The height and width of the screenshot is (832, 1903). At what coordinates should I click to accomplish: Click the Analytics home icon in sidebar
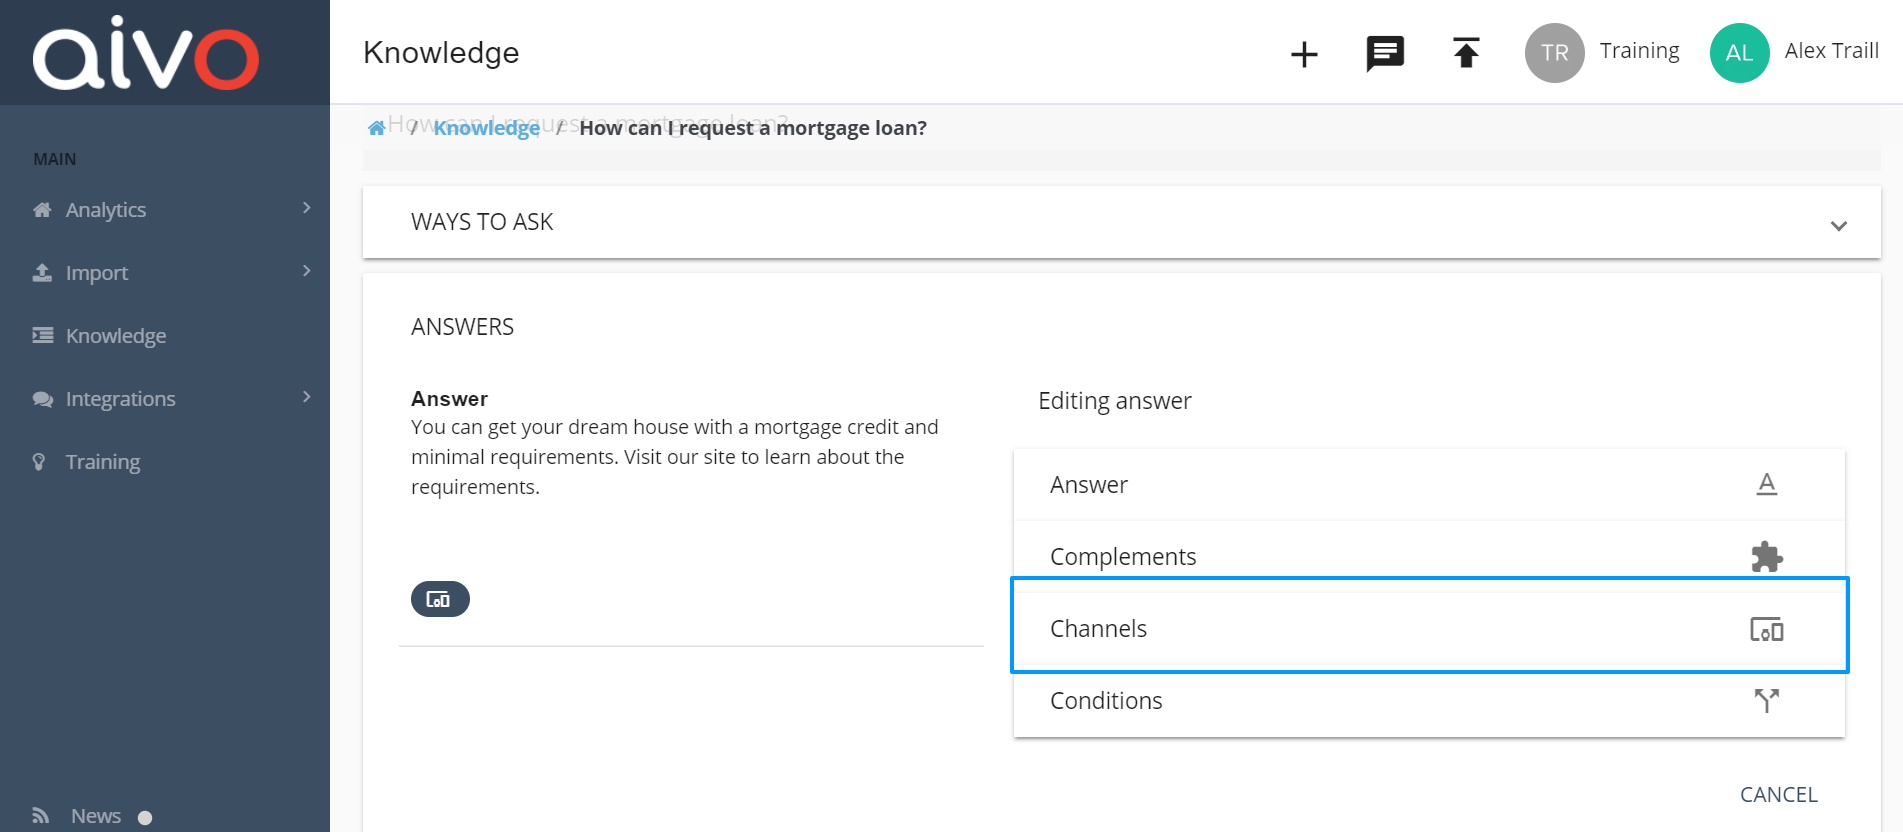click(42, 210)
